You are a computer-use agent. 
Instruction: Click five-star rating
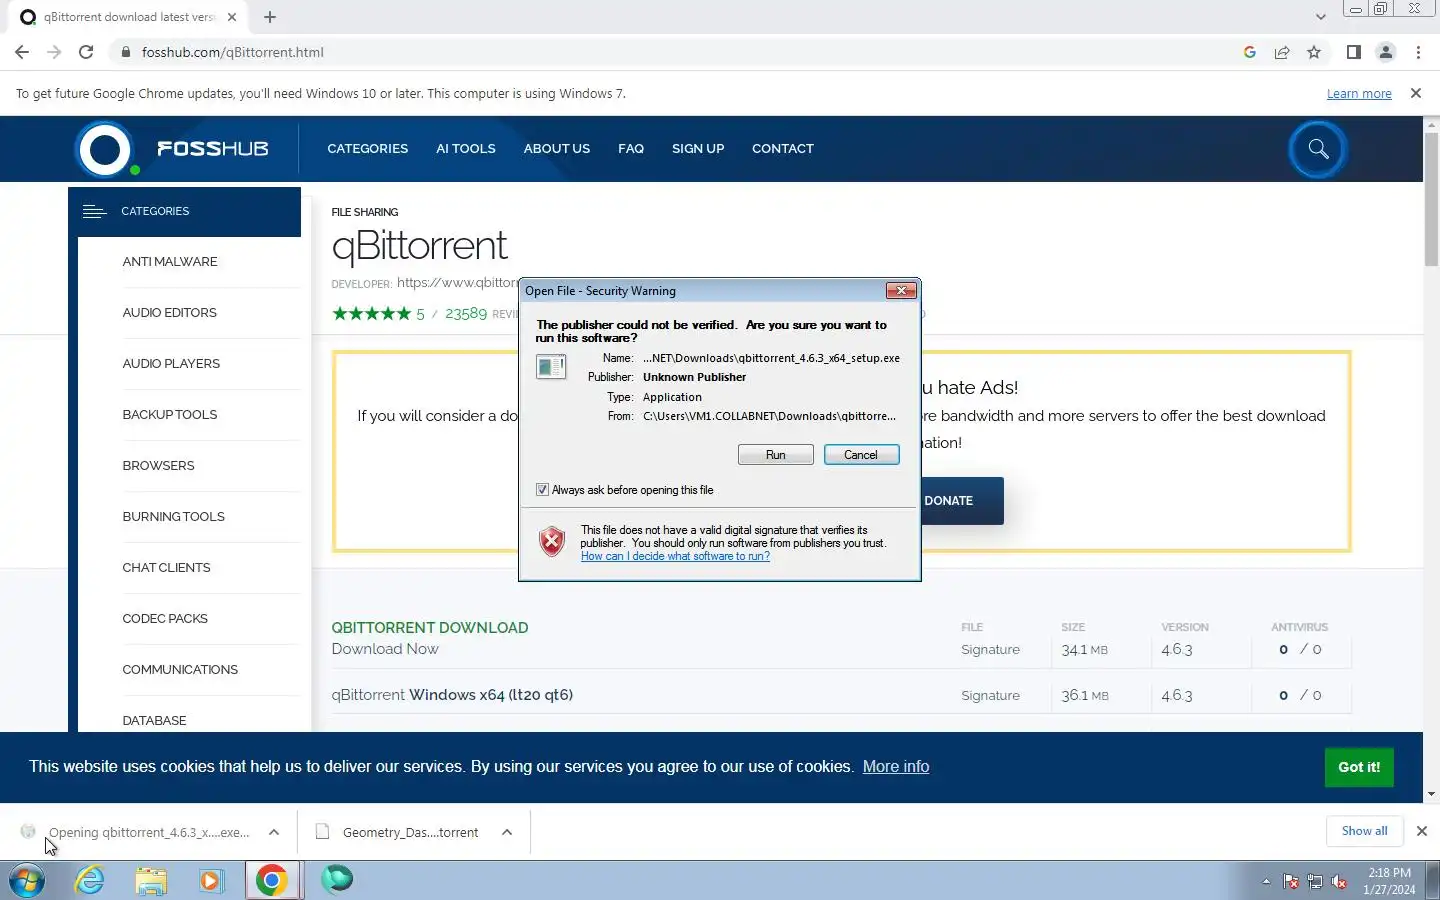coord(371,314)
